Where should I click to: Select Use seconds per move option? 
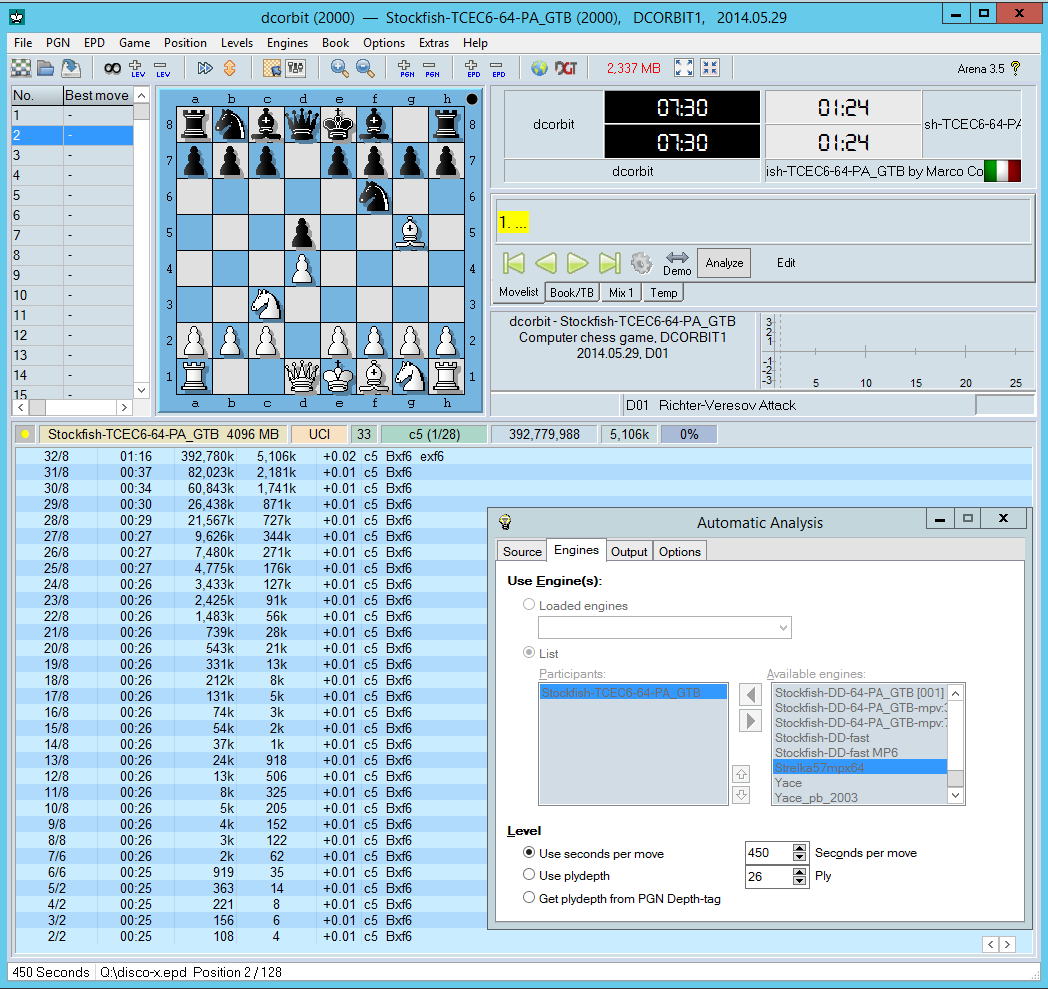coord(529,853)
